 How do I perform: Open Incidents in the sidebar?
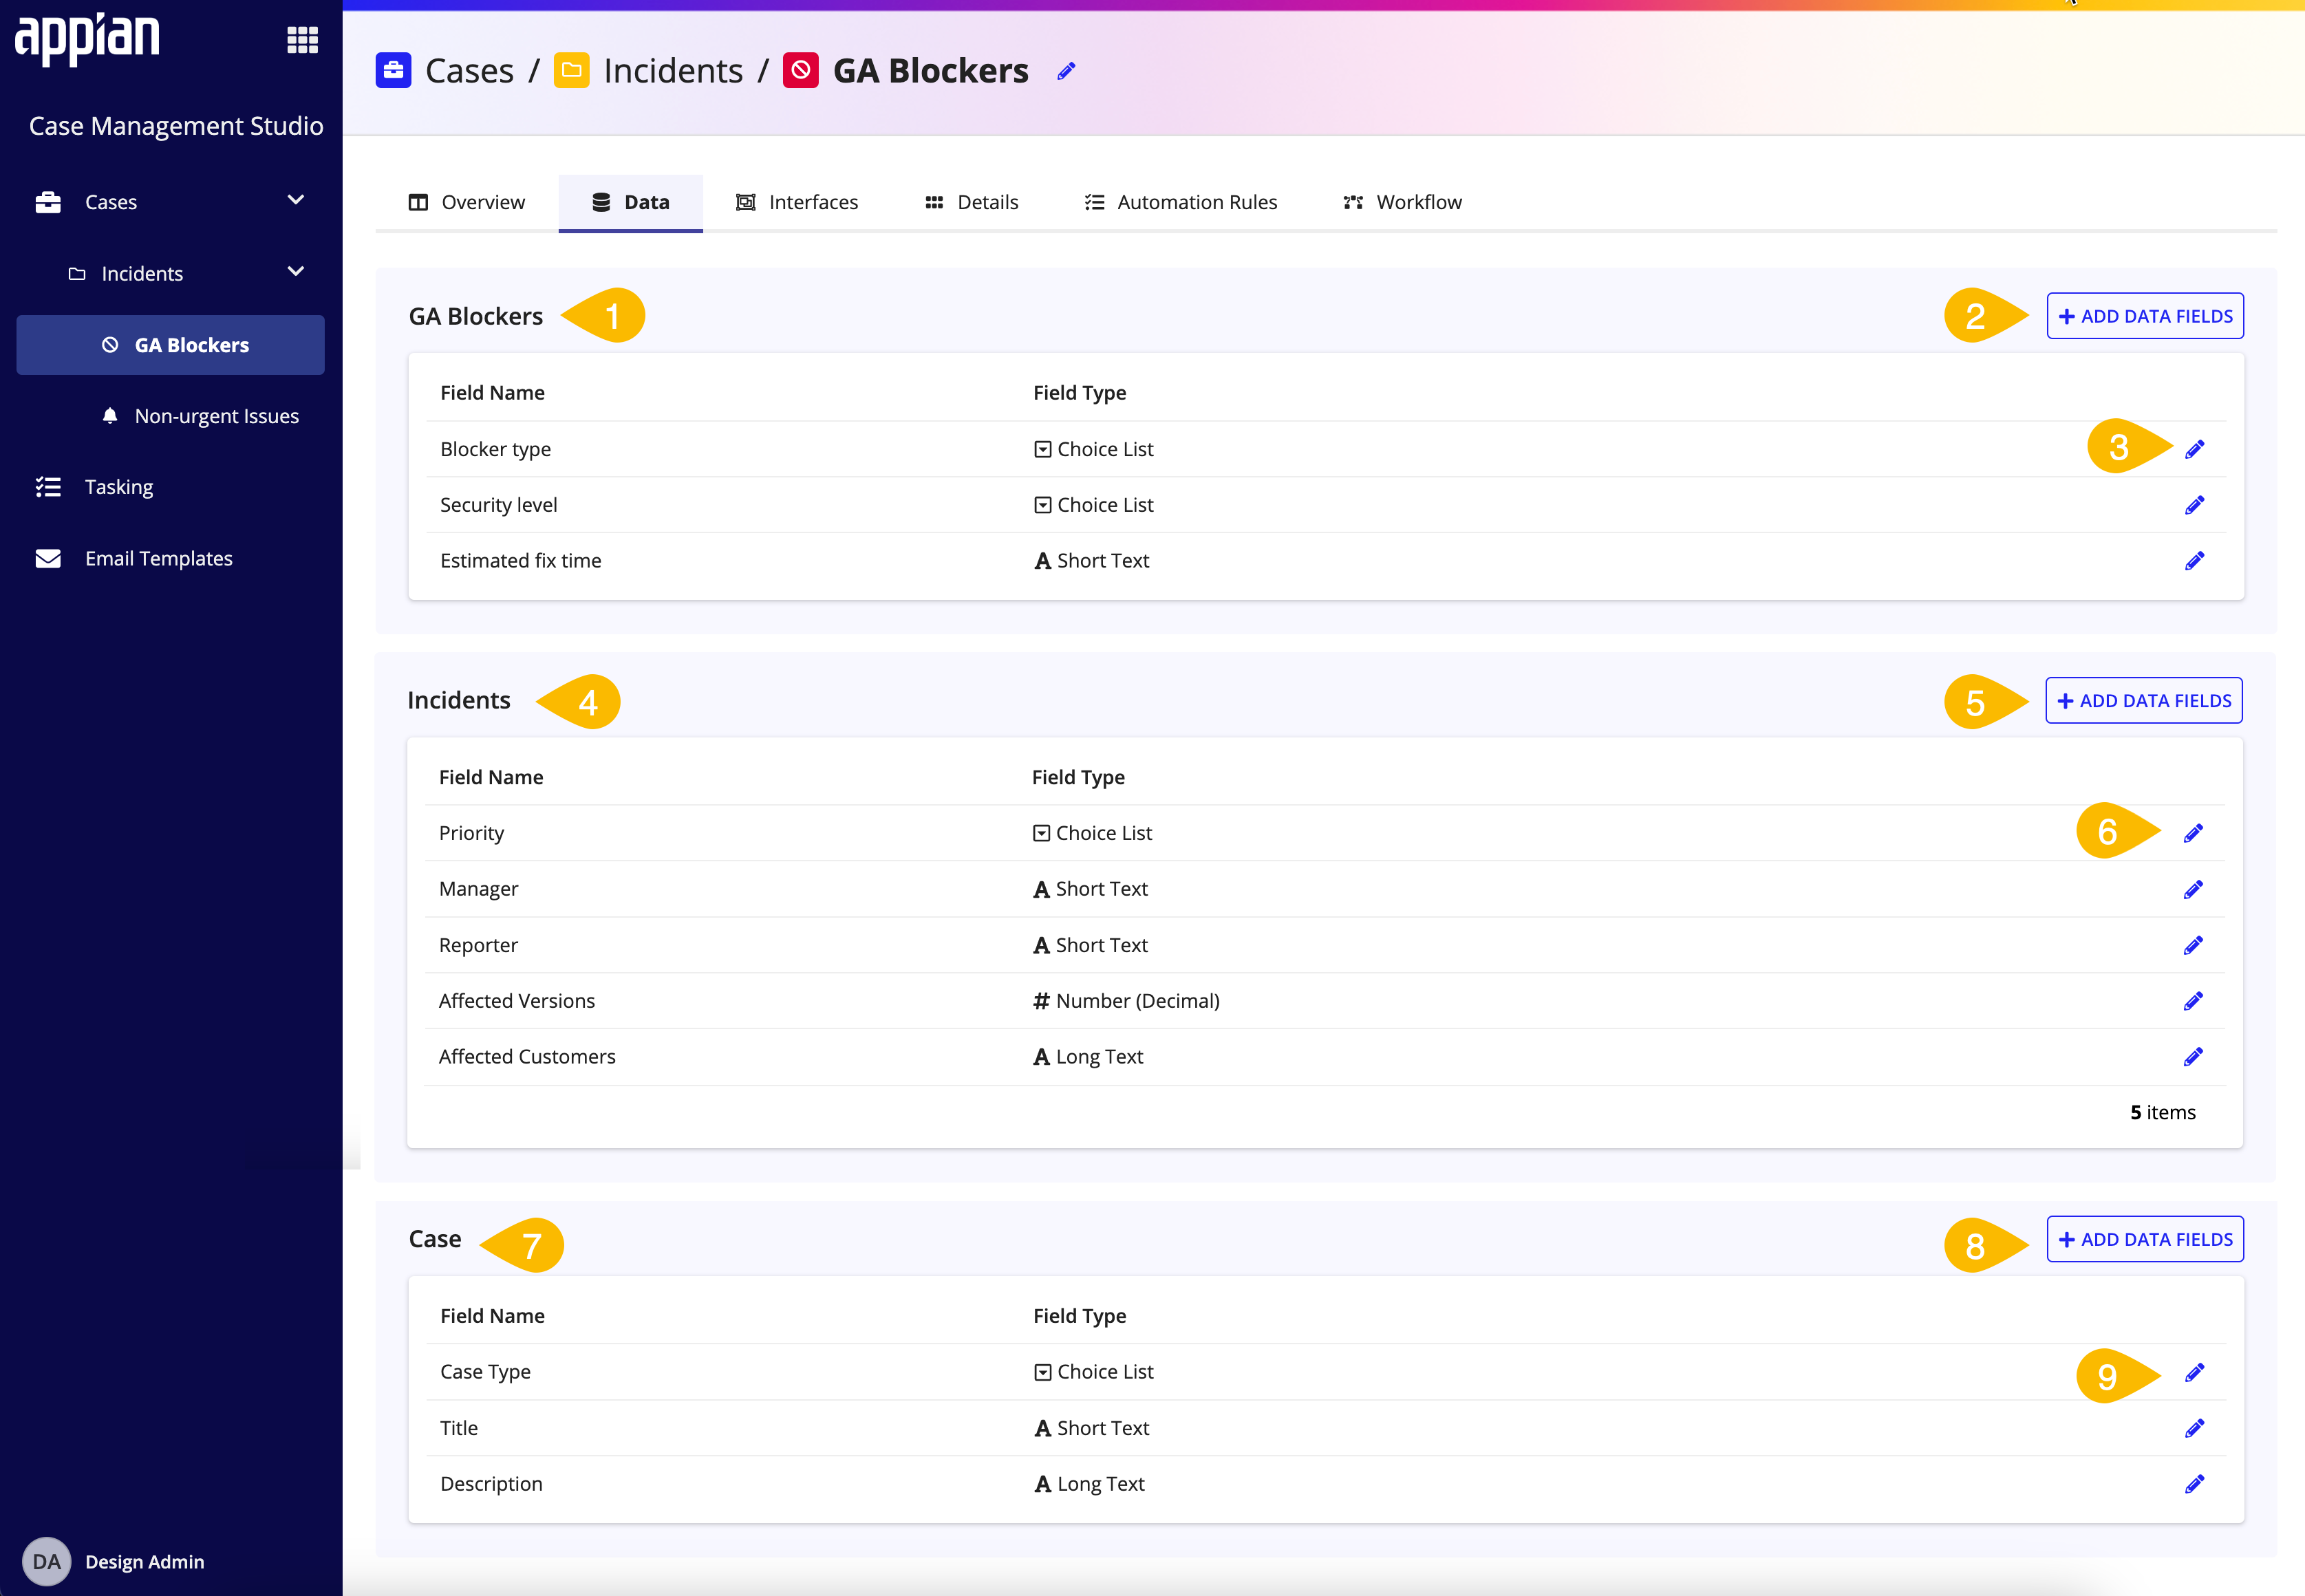point(142,274)
